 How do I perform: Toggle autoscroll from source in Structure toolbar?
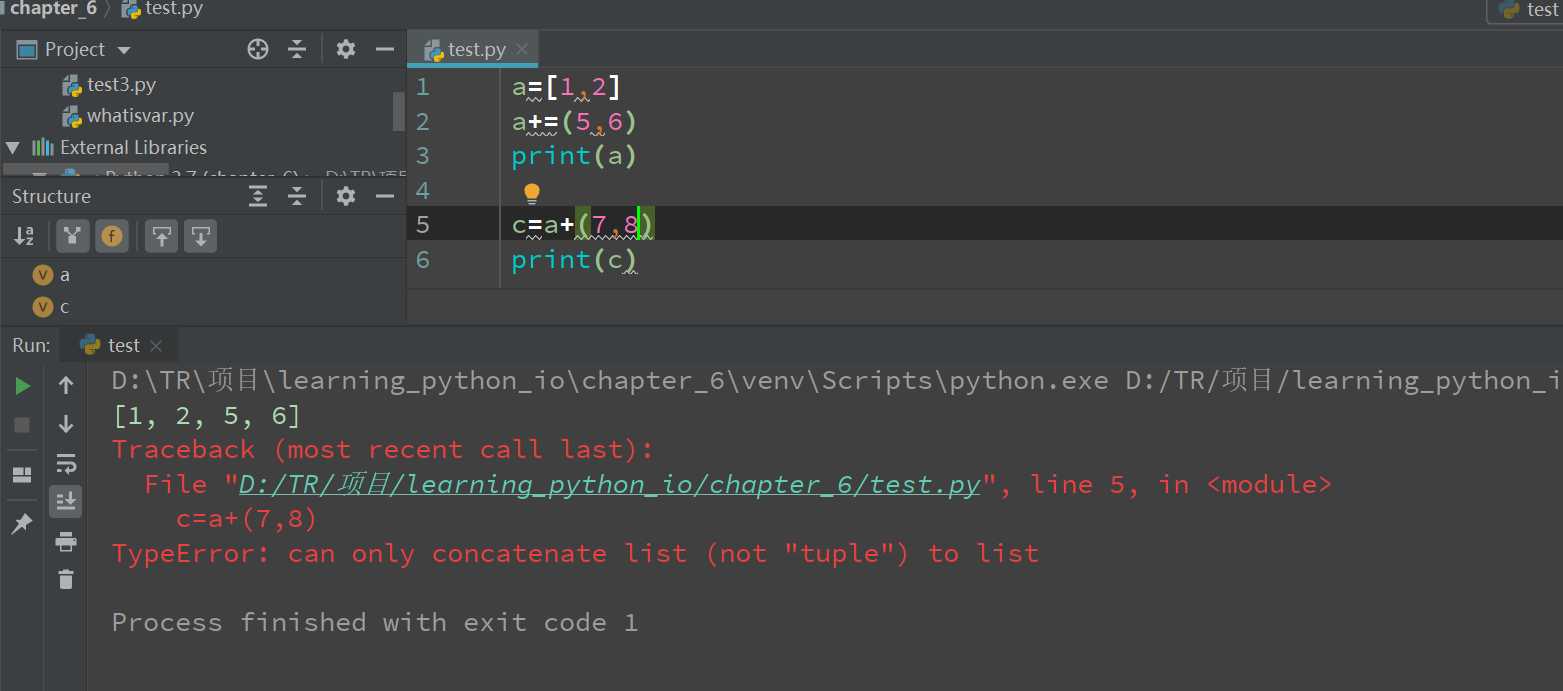[x=201, y=236]
